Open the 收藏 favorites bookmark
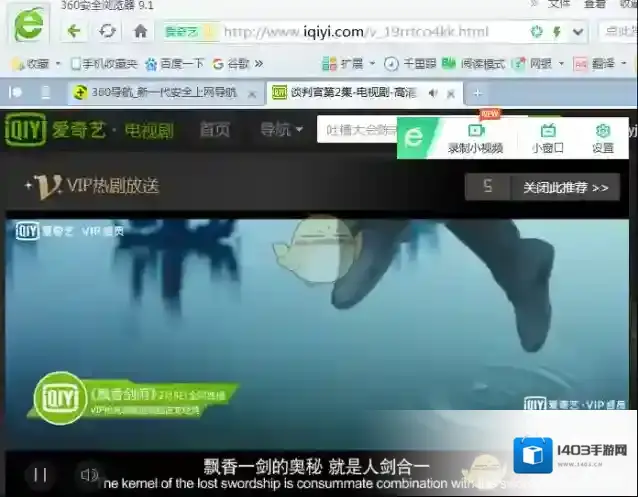This screenshot has height=497, width=638. 31,64
